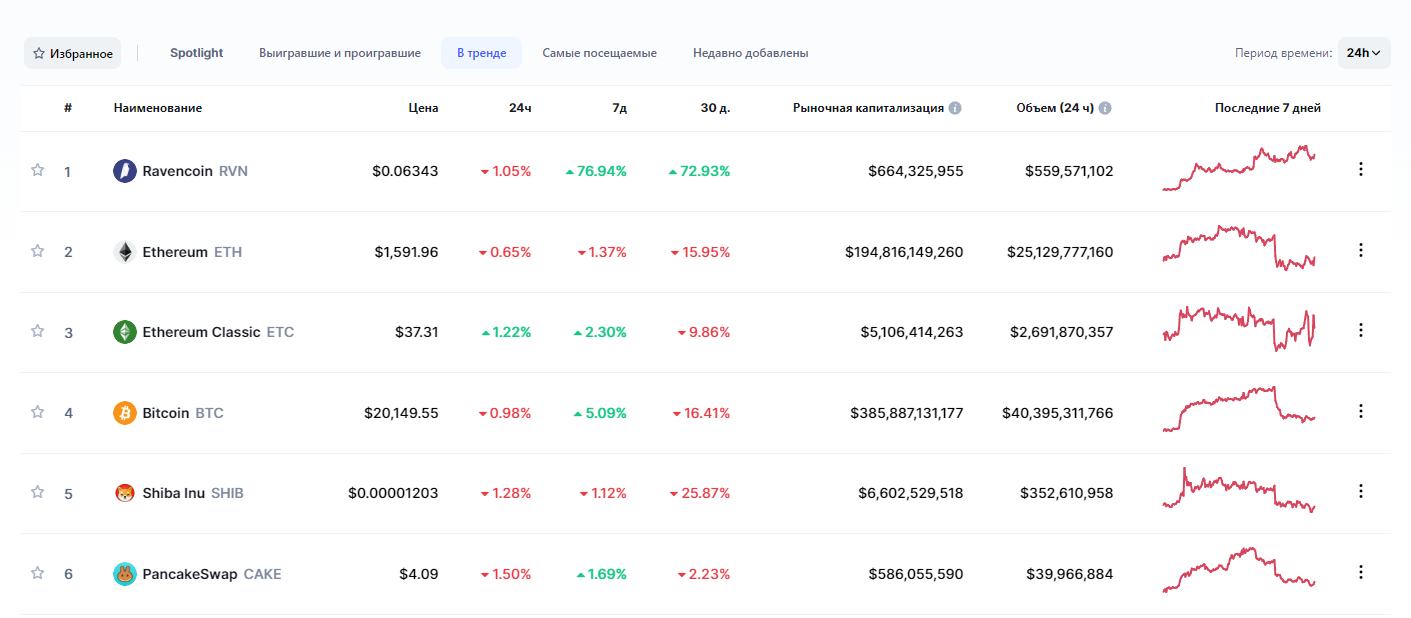Viewport: 1411px width, 618px height.
Task: Toggle favorite star for PancakeSwap
Action: point(38,573)
